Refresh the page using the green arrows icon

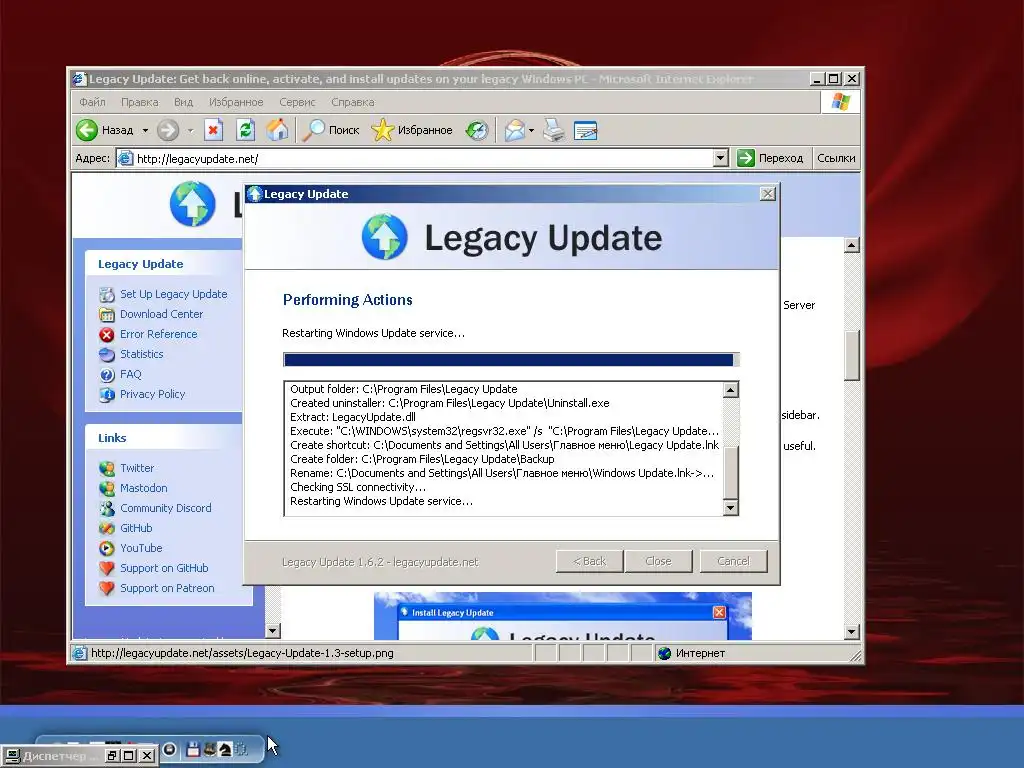click(246, 130)
